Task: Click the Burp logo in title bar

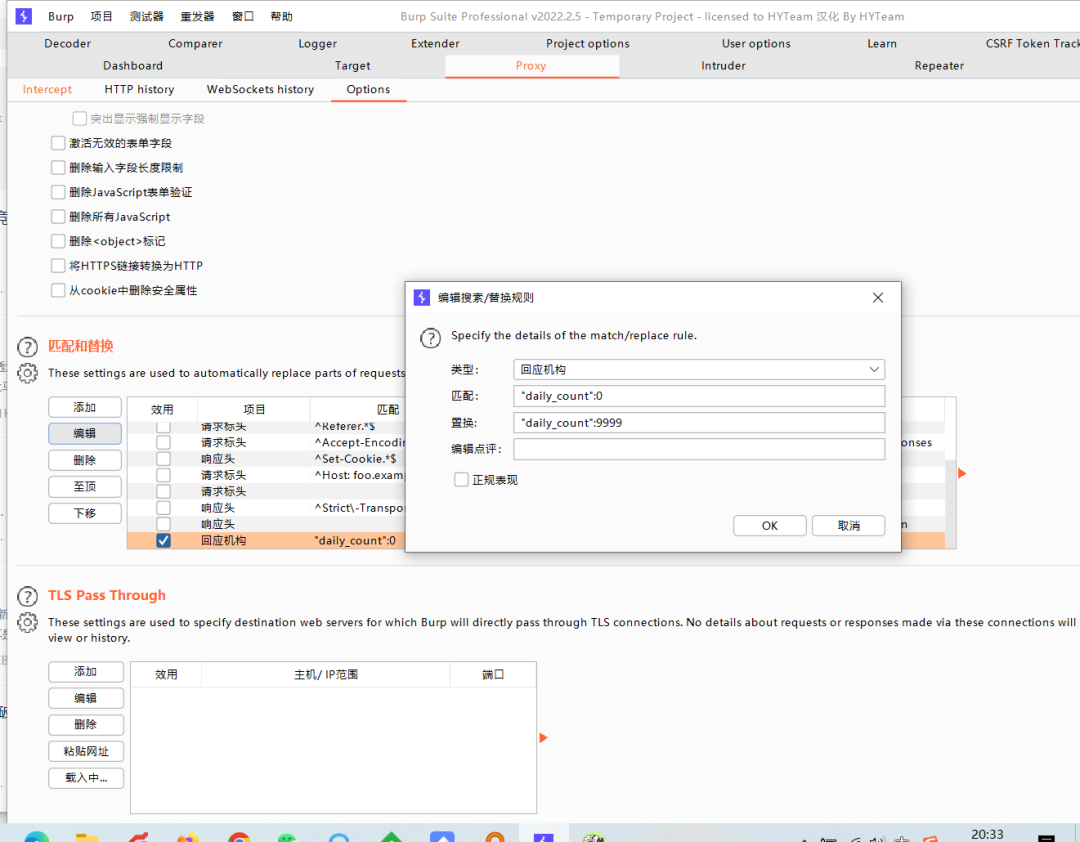Action: click(23, 16)
